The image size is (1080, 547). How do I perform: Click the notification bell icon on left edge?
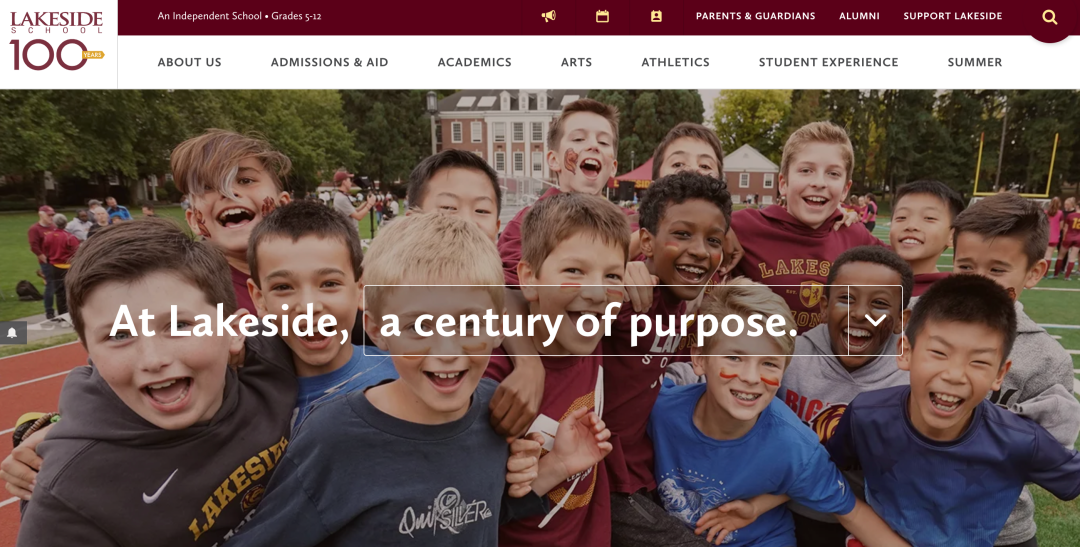coord(12,333)
